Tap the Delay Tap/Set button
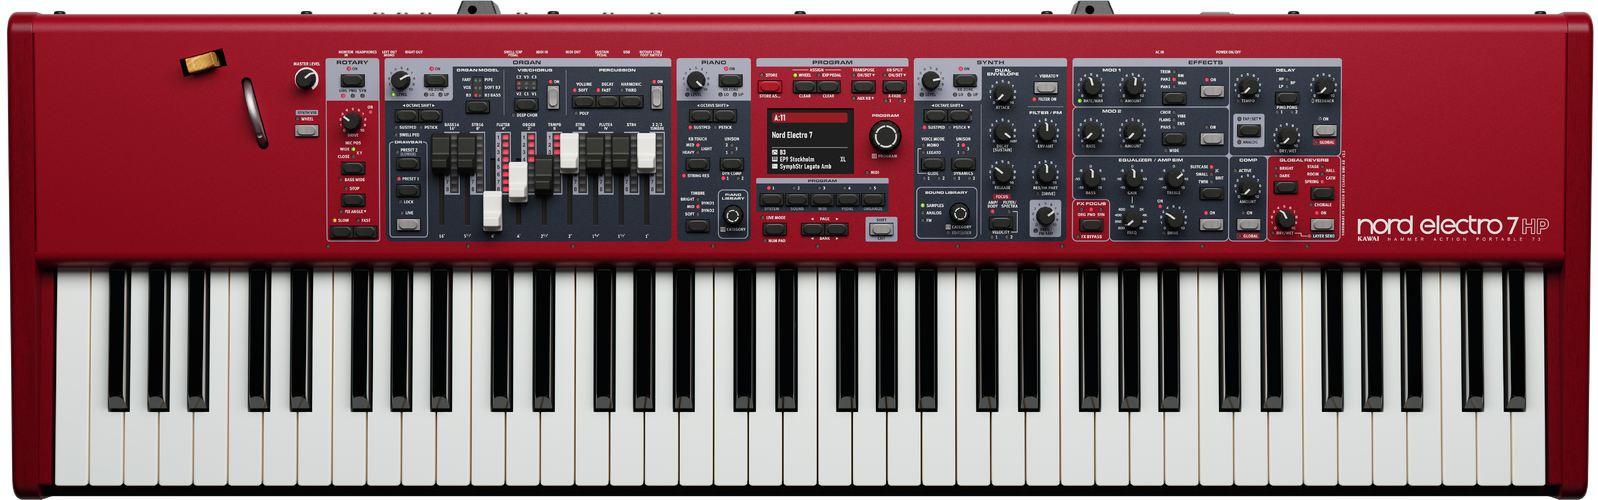 pos(1249,130)
